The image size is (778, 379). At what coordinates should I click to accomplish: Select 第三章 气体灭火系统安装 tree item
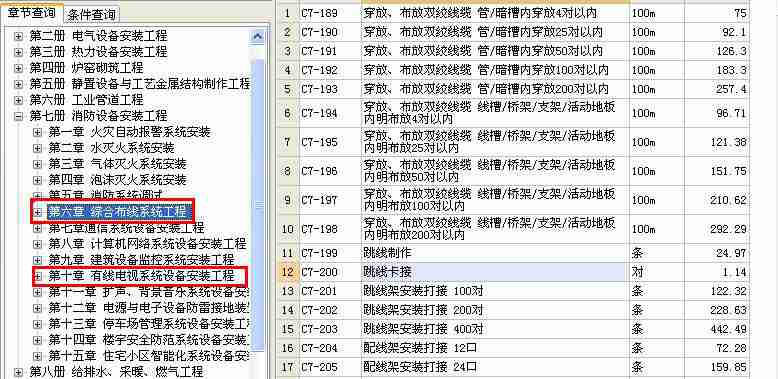click(x=117, y=164)
